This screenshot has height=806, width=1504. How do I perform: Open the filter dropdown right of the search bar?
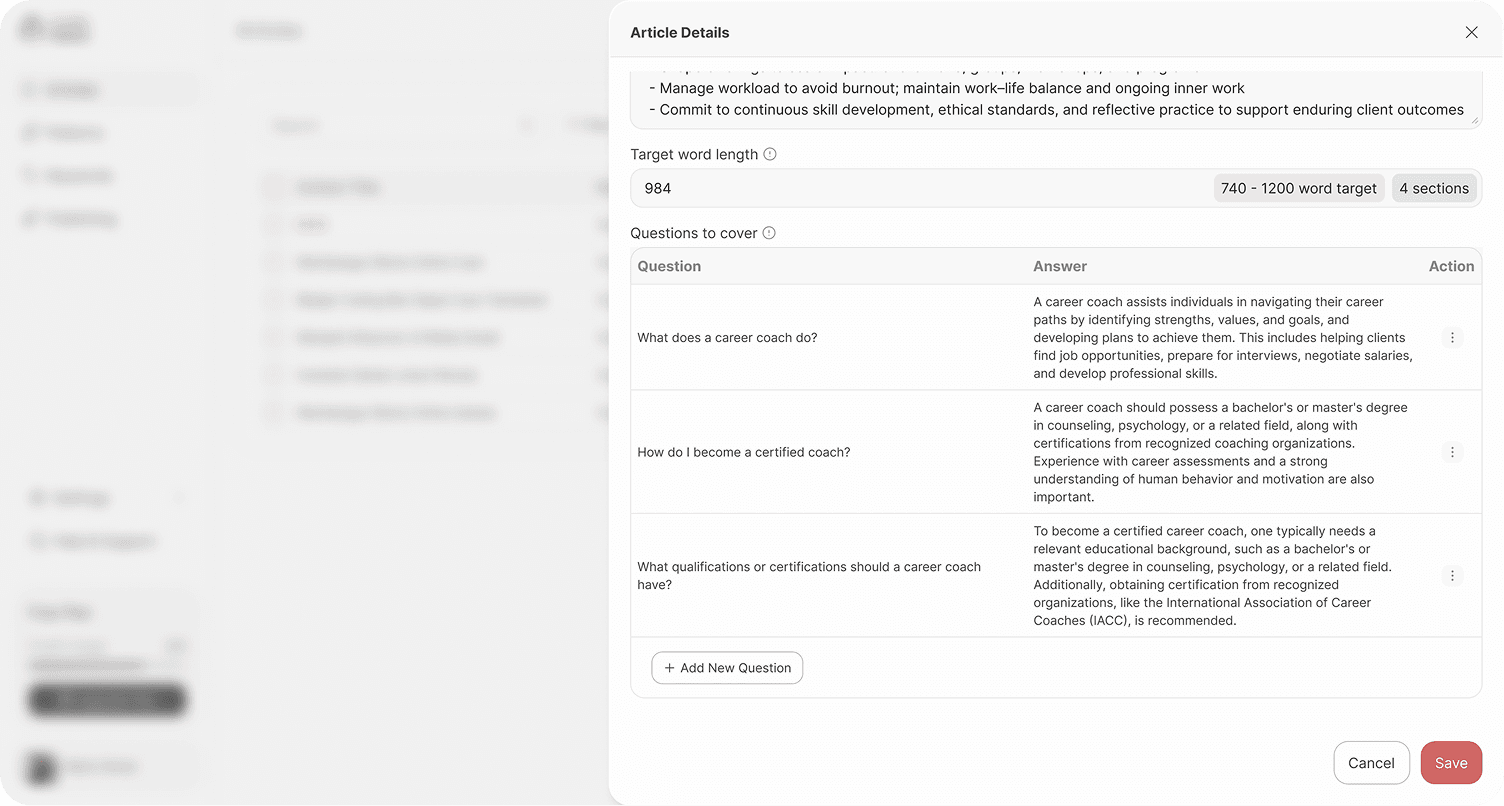click(588, 125)
